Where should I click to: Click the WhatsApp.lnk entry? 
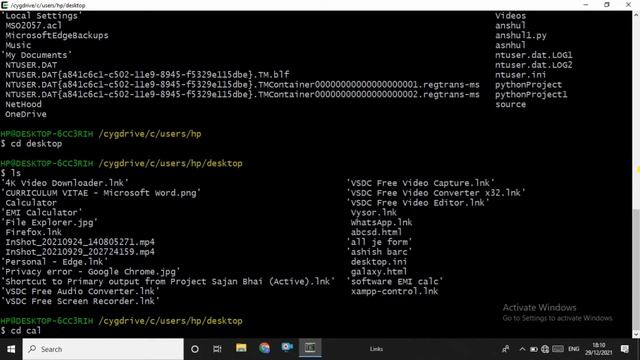click(381, 222)
